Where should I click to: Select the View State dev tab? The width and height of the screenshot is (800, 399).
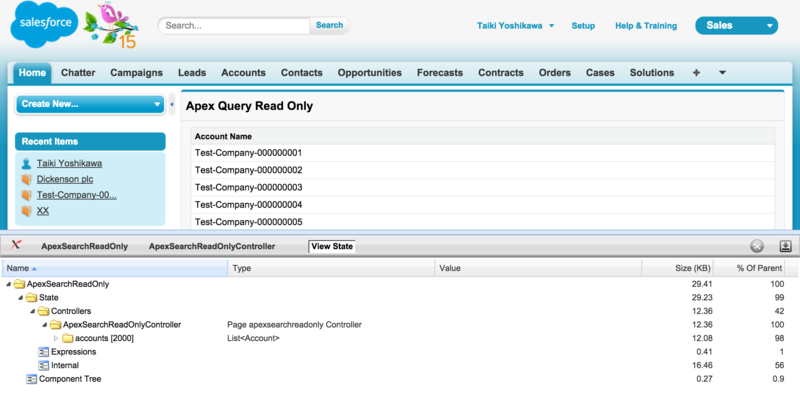pyautogui.click(x=332, y=246)
